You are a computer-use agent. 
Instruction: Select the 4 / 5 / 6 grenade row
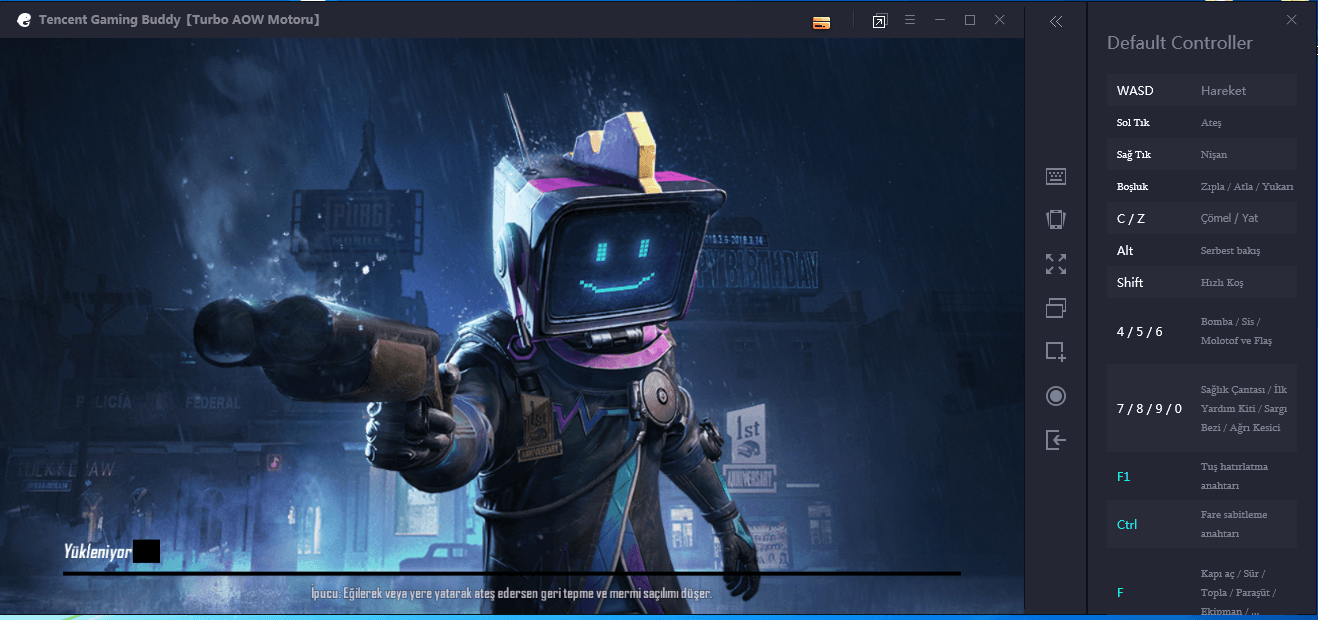(x=1201, y=331)
